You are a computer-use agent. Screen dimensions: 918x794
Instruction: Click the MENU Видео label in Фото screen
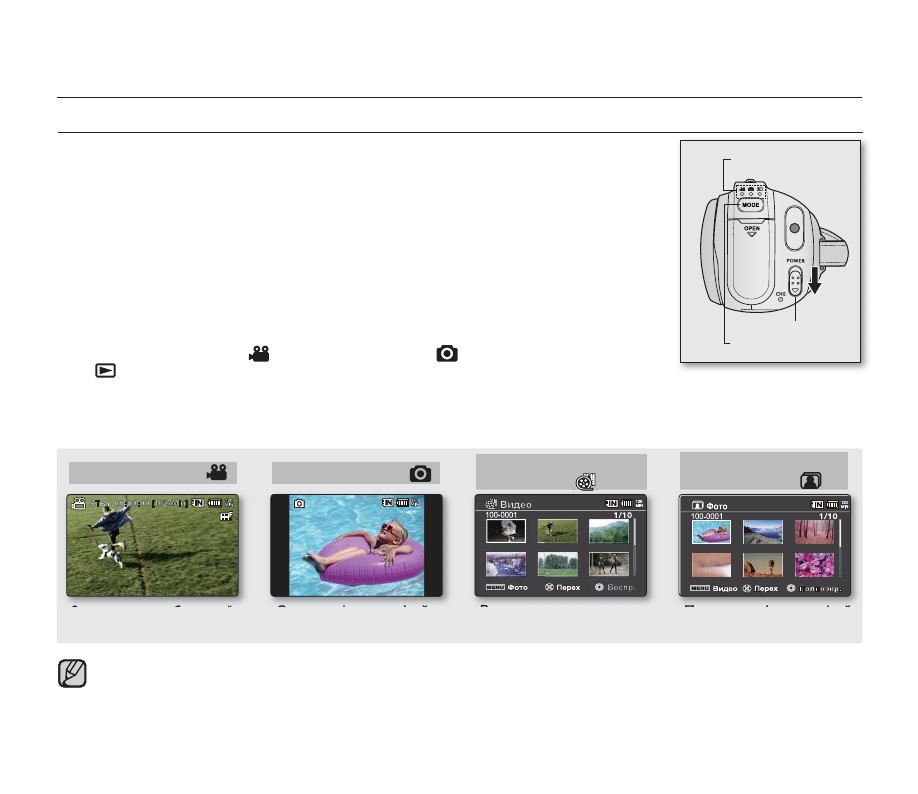pos(714,588)
